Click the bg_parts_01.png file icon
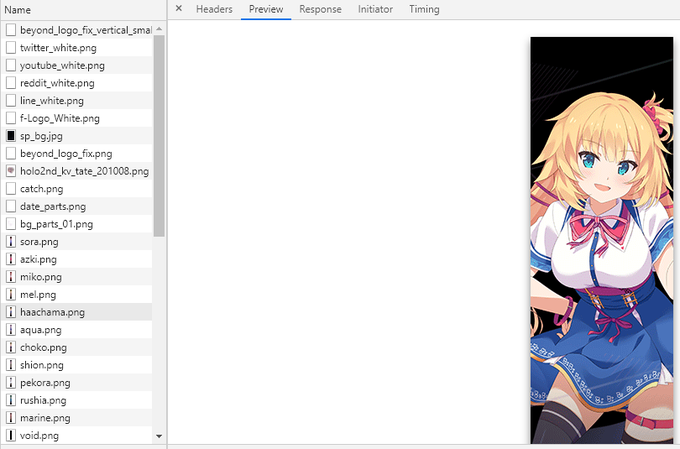 11,224
